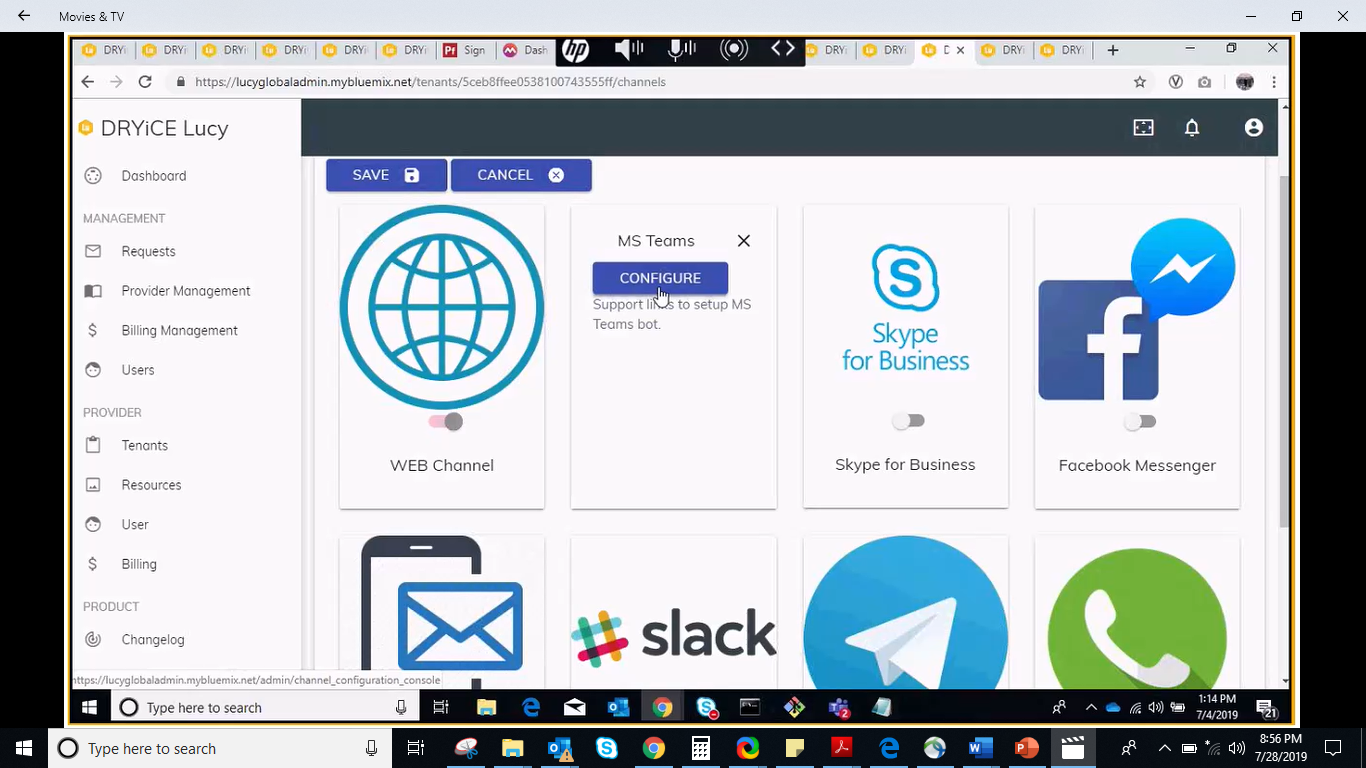This screenshot has height=768, width=1366.
Task: Open Adobe Acrobat from the Windows taskbar
Action: click(842, 748)
